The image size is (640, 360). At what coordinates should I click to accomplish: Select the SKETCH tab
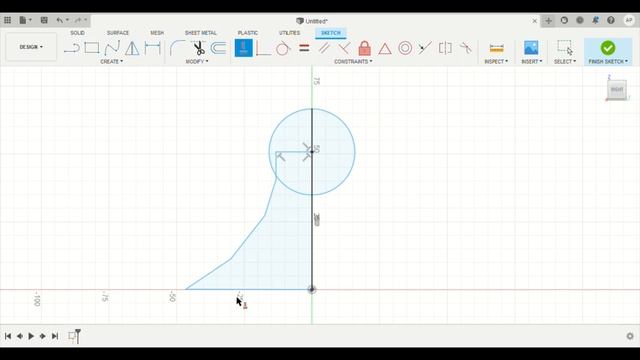[x=331, y=33]
